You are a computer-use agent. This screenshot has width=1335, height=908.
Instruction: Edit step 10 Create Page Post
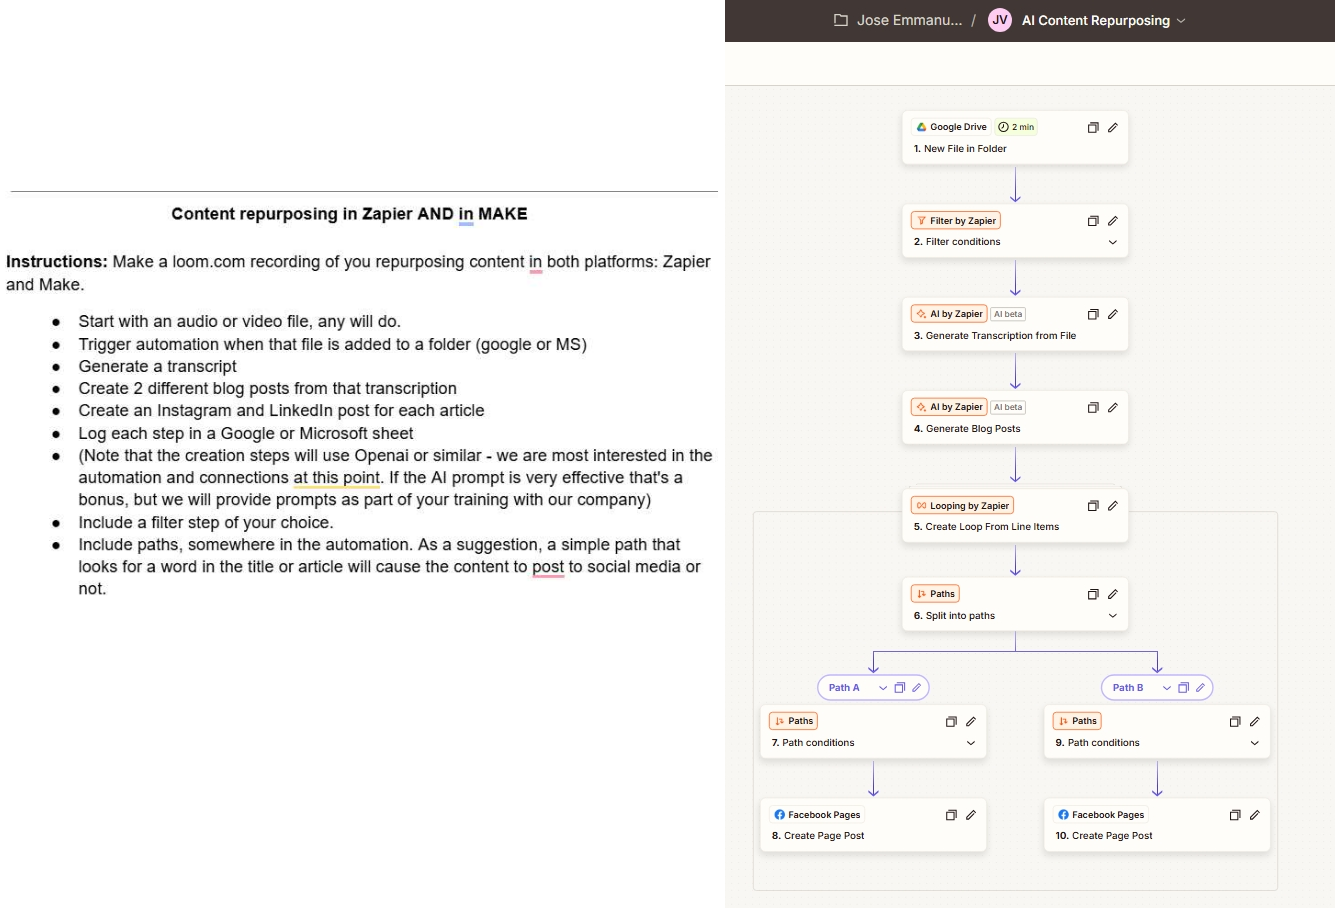pyautogui.click(x=1255, y=815)
